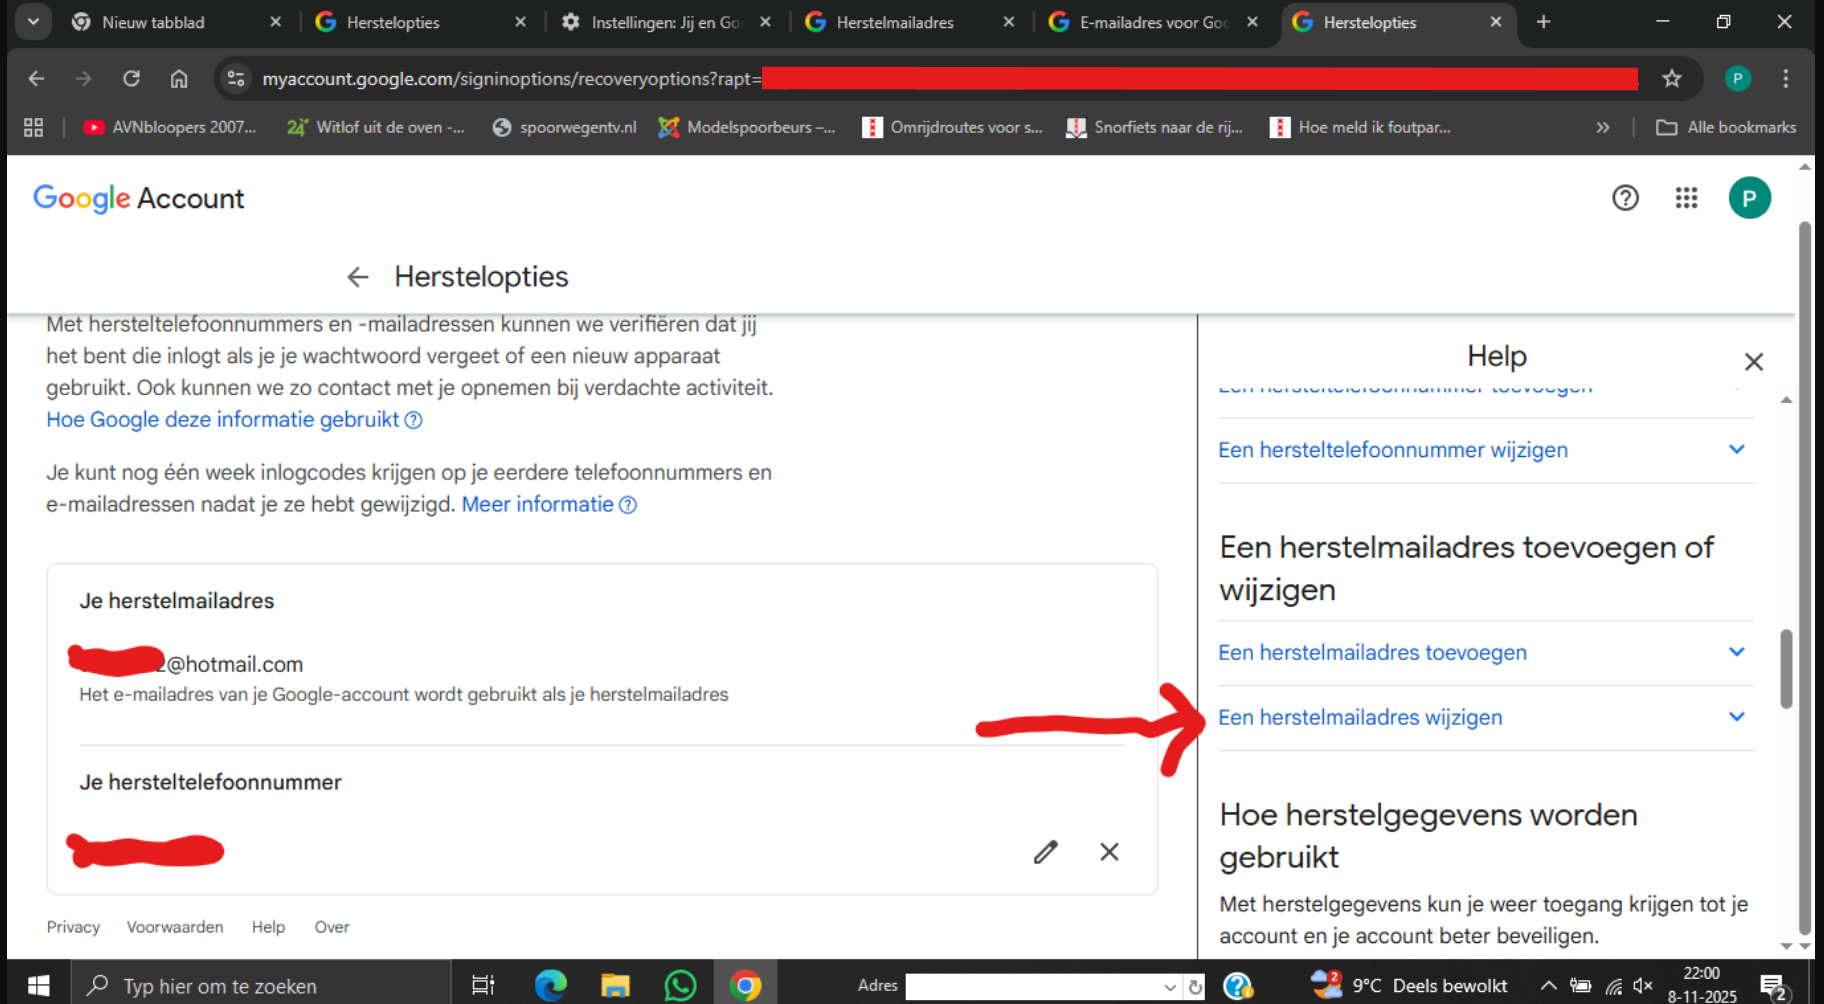The width and height of the screenshot is (1824, 1004).
Task: Open Microsoft Edge from the taskbar
Action: pos(550,986)
